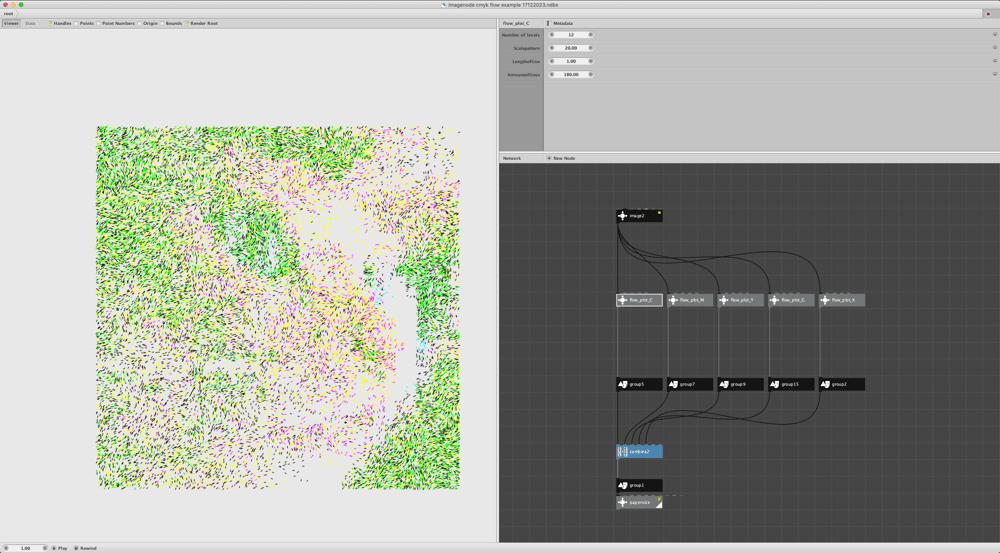Increase frame number with right arrow
1000x553 pixels.
coord(45,548)
